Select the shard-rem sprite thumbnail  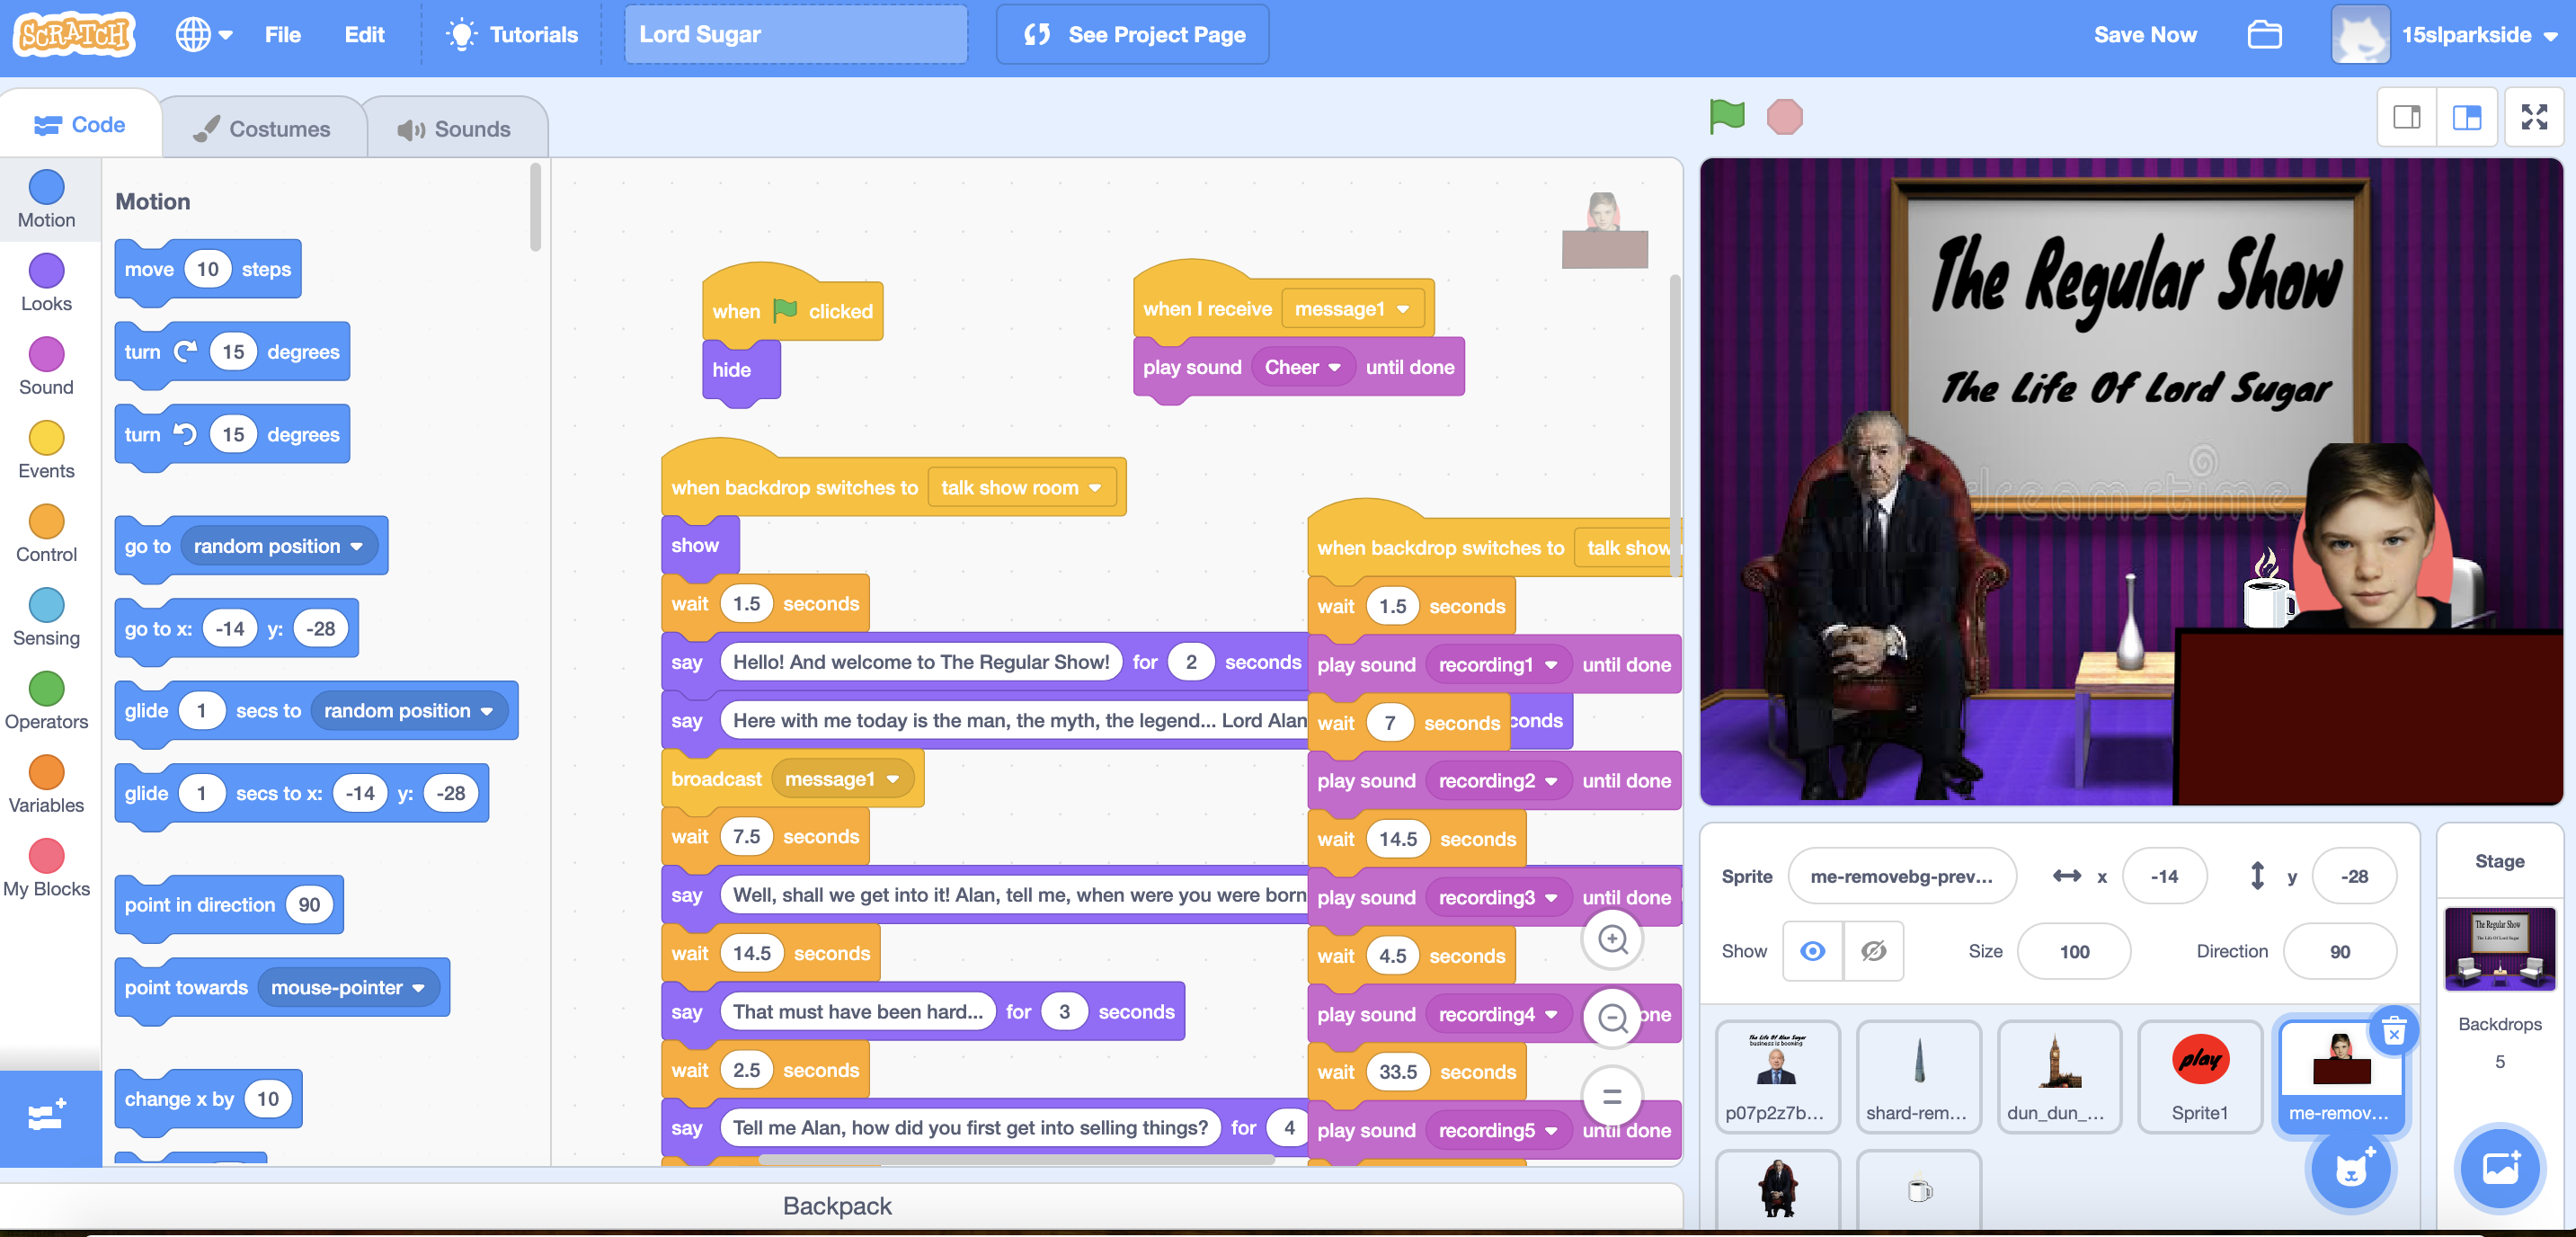coord(1918,1076)
